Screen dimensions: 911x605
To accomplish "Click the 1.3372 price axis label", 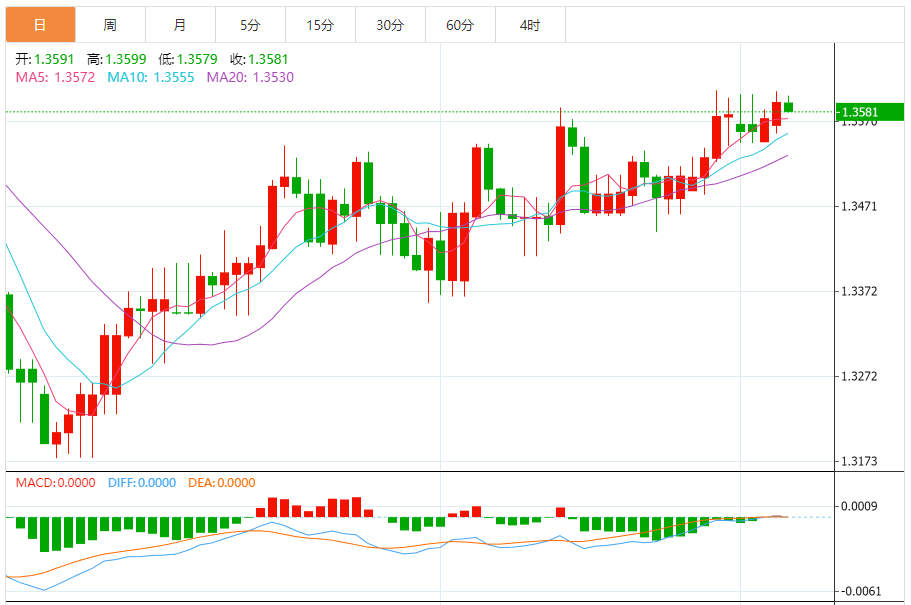I will pyautogui.click(x=859, y=291).
